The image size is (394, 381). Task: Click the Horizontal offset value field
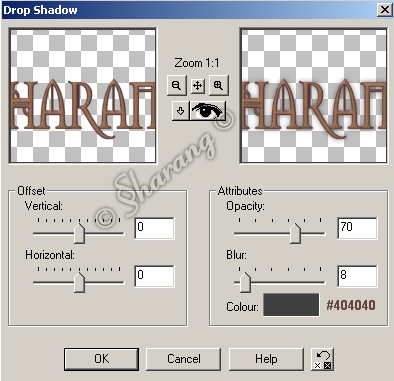pyautogui.click(x=154, y=276)
